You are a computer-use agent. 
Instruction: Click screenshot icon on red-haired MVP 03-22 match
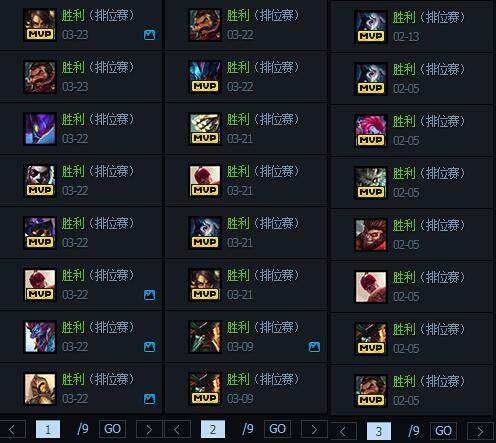(149, 295)
